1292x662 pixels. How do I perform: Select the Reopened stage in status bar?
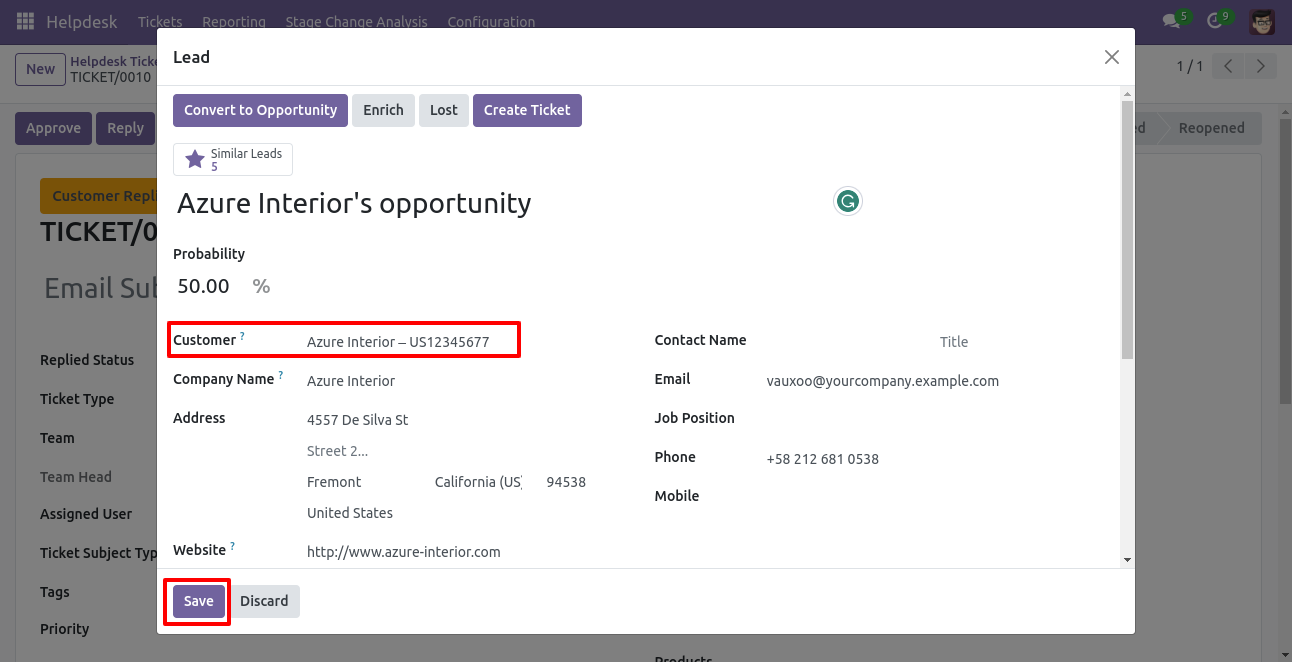1211,128
